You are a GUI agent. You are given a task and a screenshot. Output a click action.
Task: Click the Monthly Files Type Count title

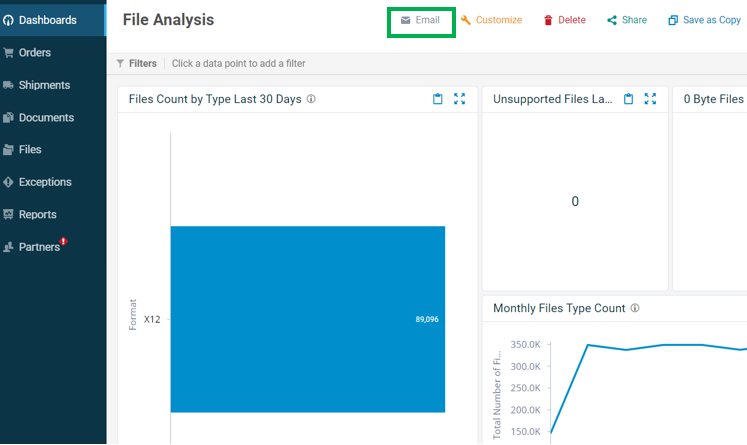pyautogui.click(x=559, y=308)
